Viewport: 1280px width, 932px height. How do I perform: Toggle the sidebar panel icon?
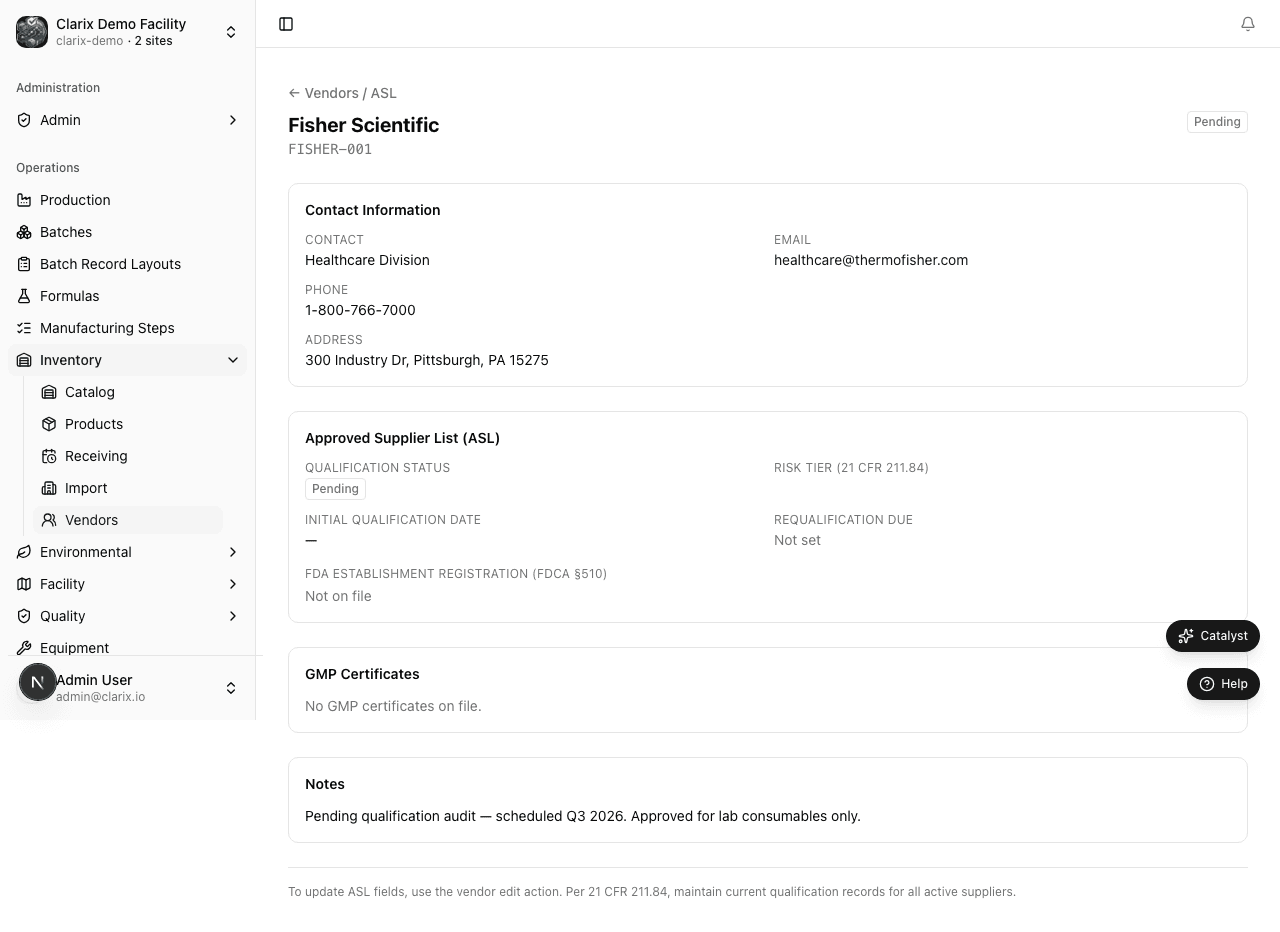tap(286, 24)
